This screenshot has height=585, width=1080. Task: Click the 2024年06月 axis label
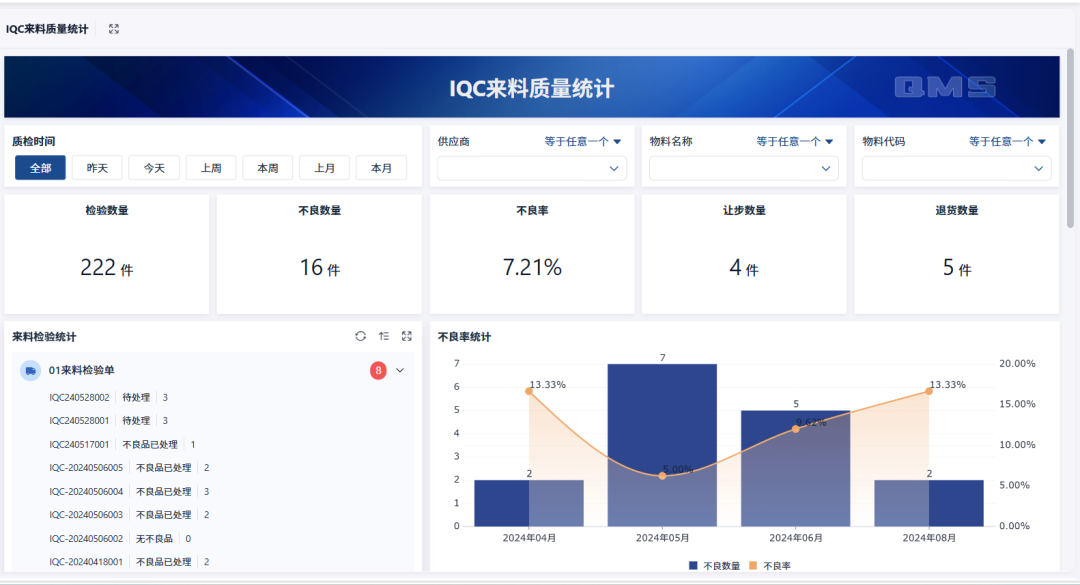point(796,537)
